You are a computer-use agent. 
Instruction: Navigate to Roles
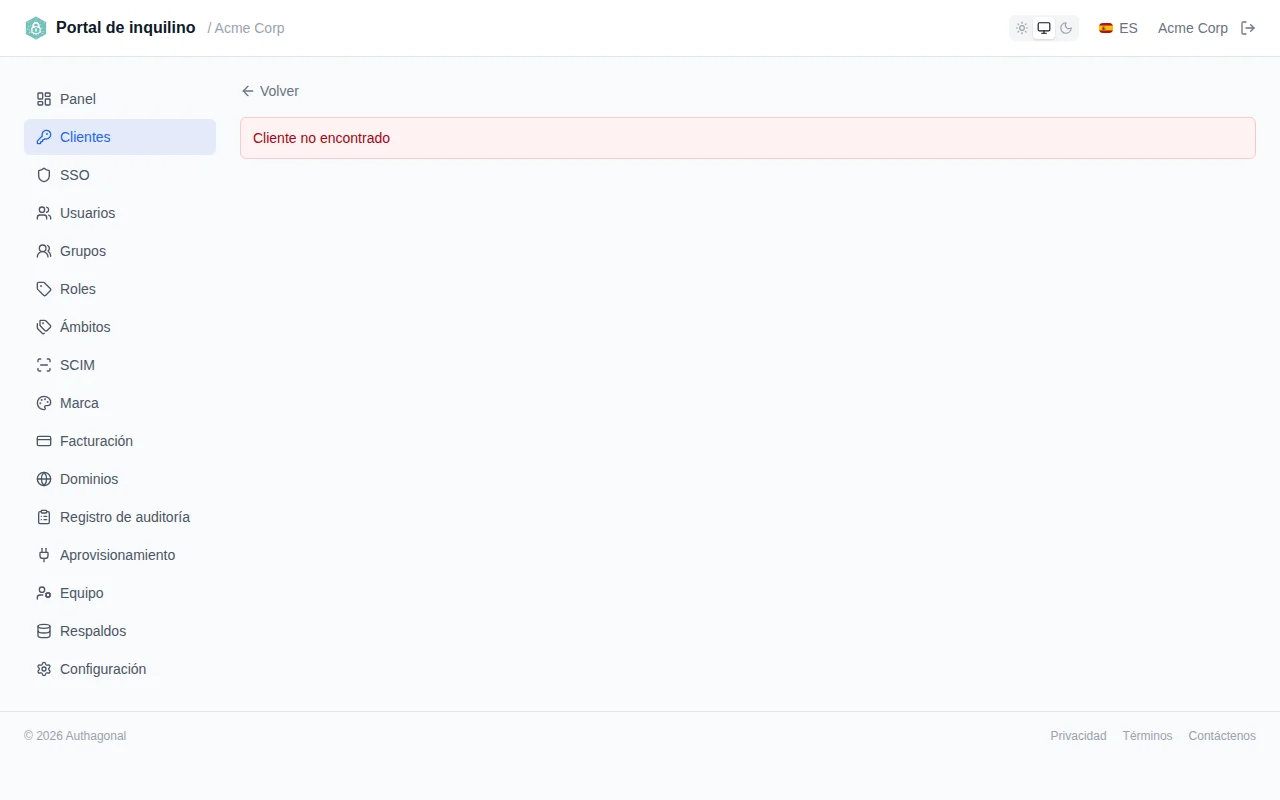click(x=120, y=289)
